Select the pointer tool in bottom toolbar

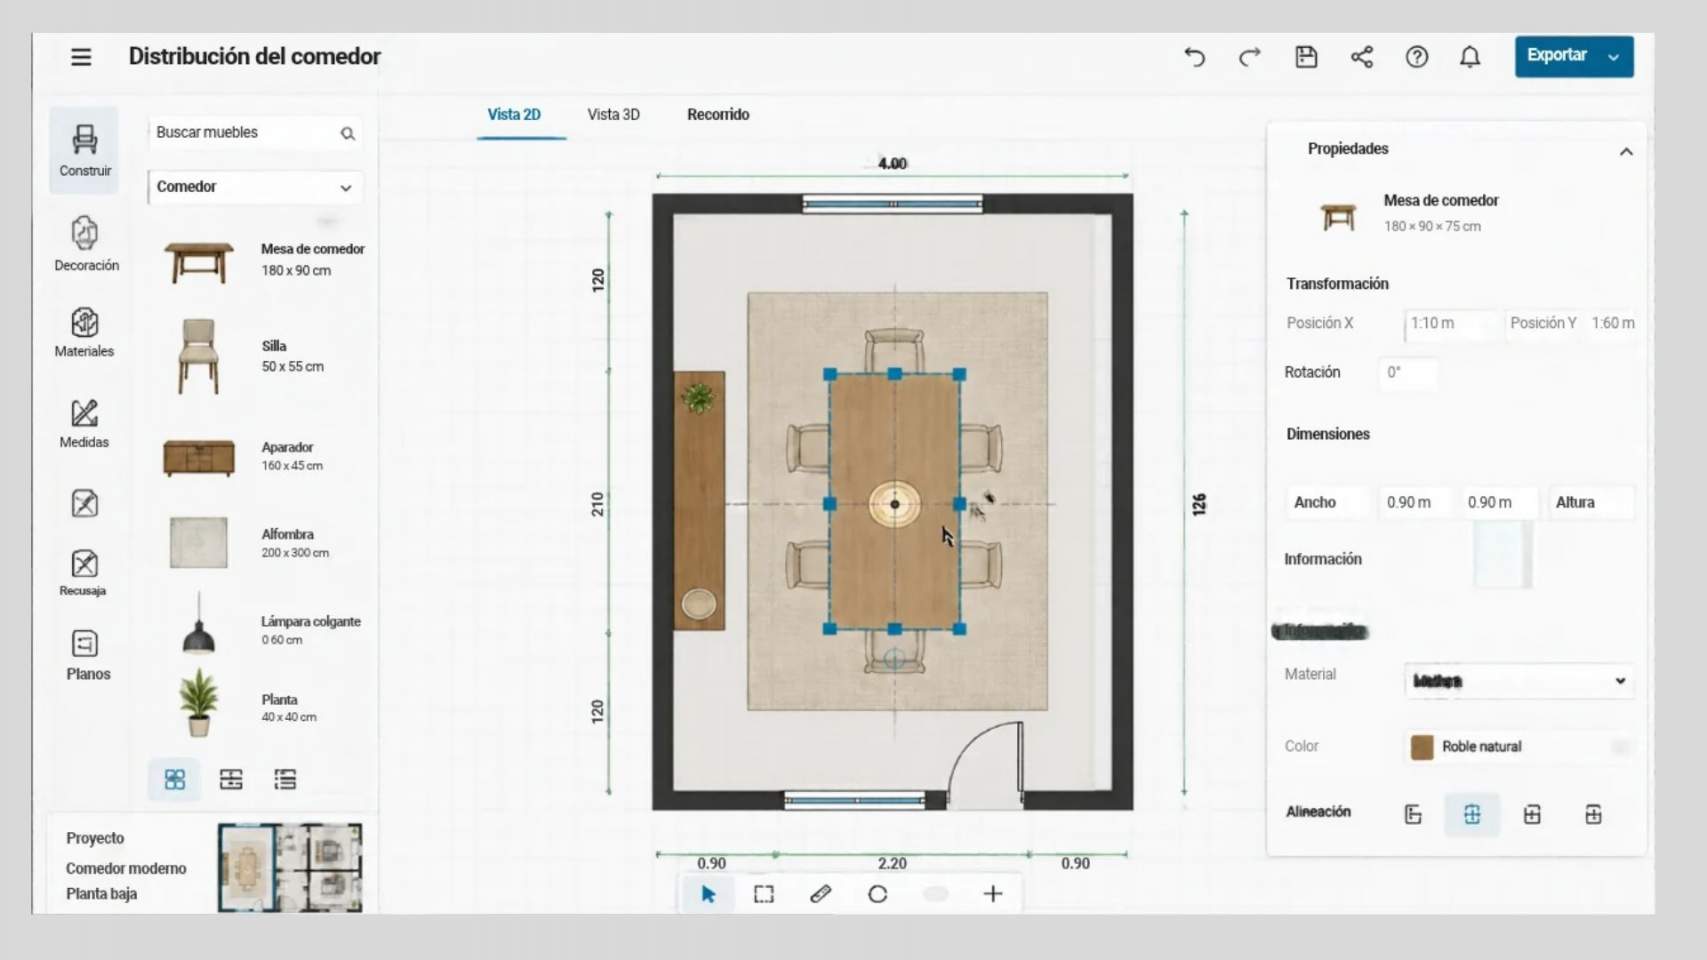(x=708, y=894)
